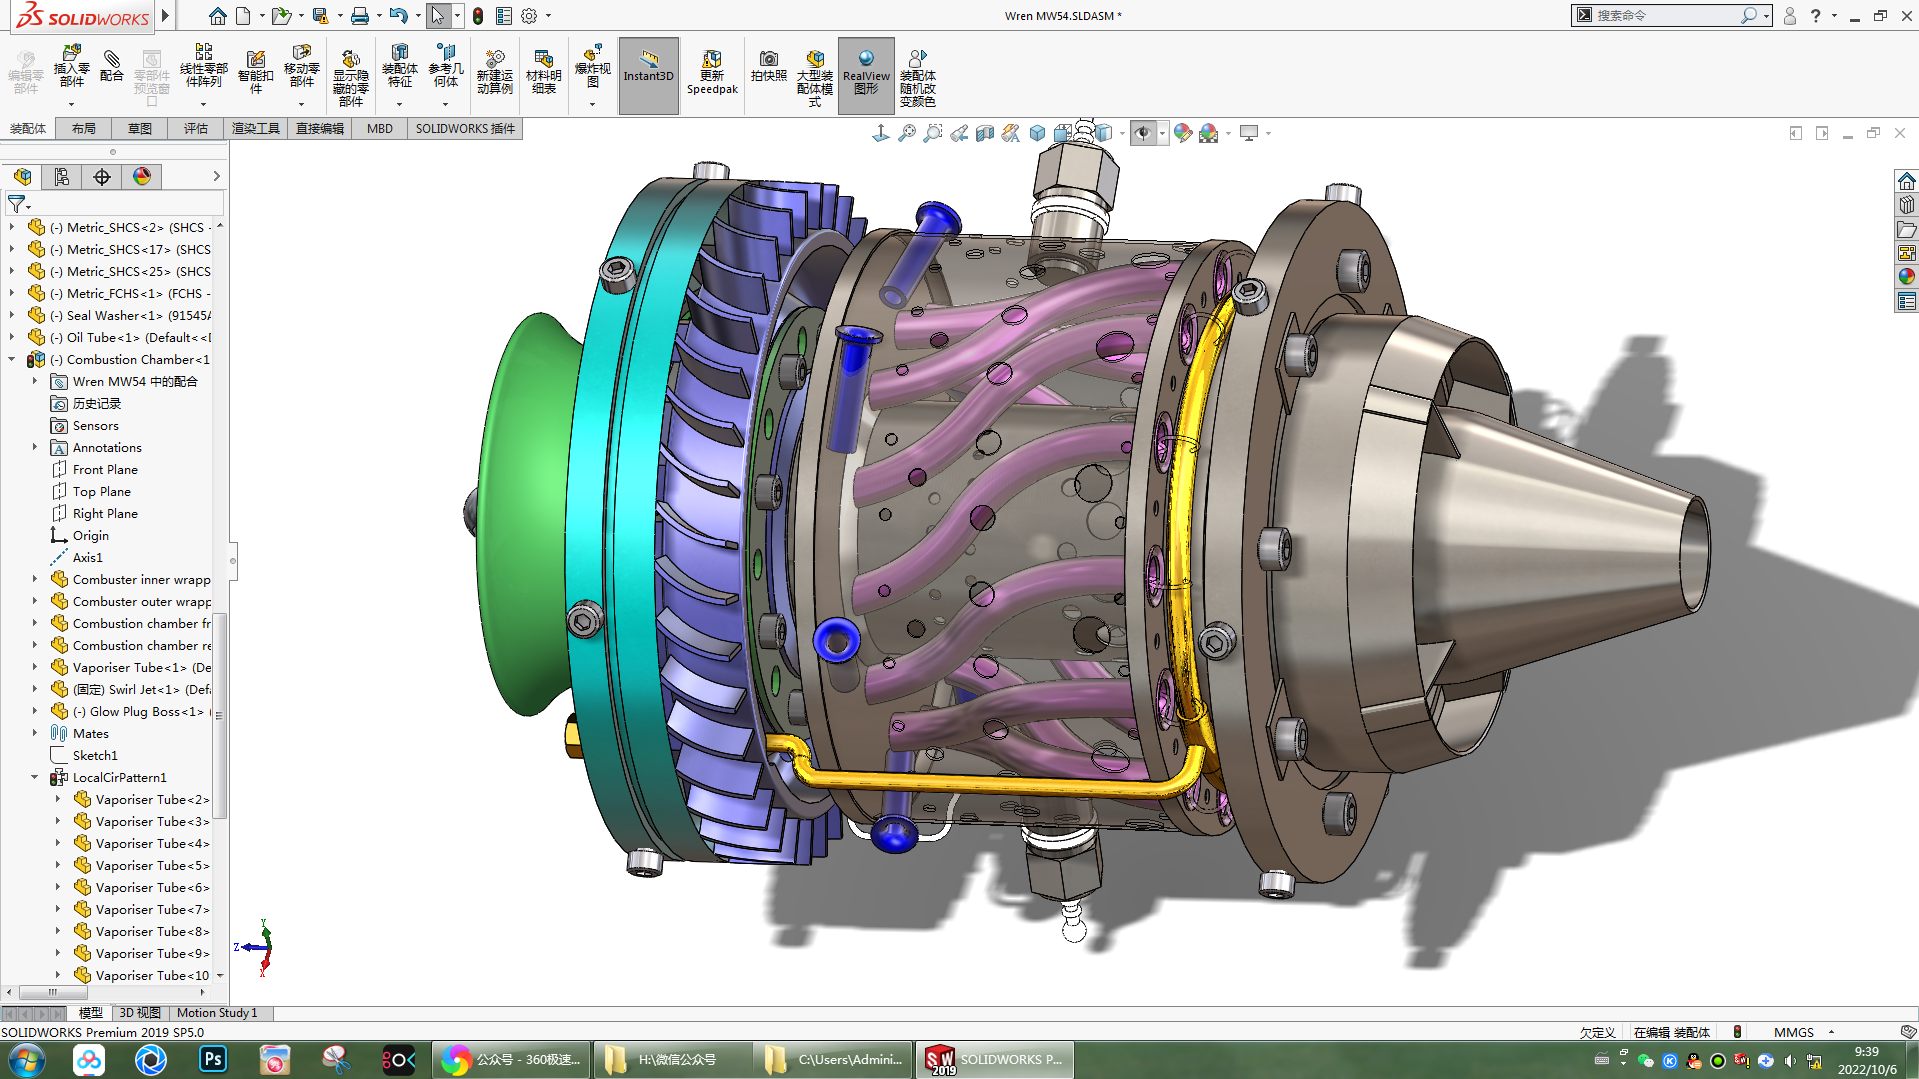Collapse the Combustion Chamber<1> tree node

[x=12, y=360]
